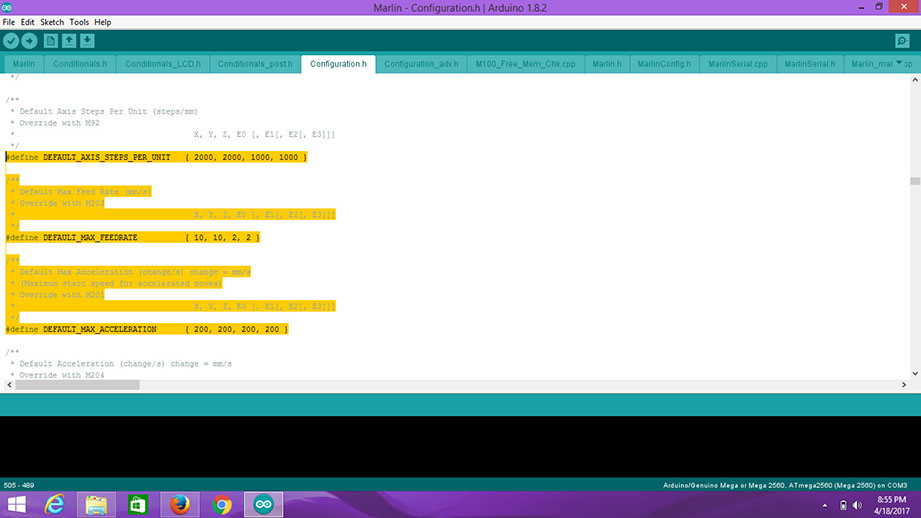The image size is (921, 518).
Task: Open the tab list dropdown arrow
Action: click(899, 63)
